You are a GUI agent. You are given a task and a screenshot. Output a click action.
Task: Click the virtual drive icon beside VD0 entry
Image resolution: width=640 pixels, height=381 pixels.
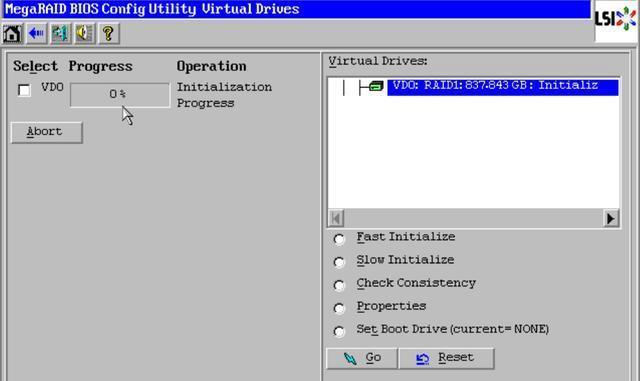pos(376,86)
